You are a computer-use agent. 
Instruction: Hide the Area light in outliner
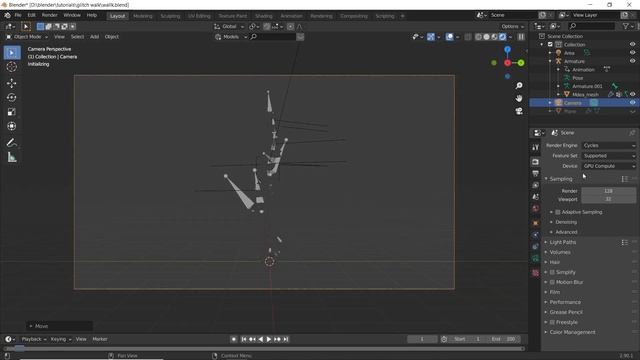pyautogui.click(x=632, y=53)
